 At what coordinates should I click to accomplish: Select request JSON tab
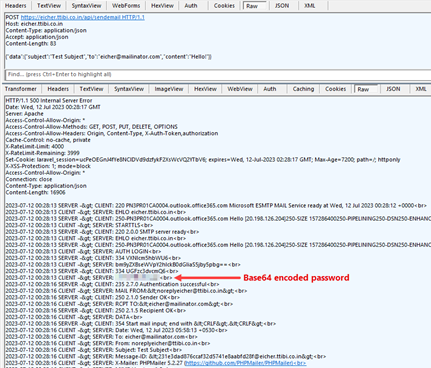tap(282, 6)
